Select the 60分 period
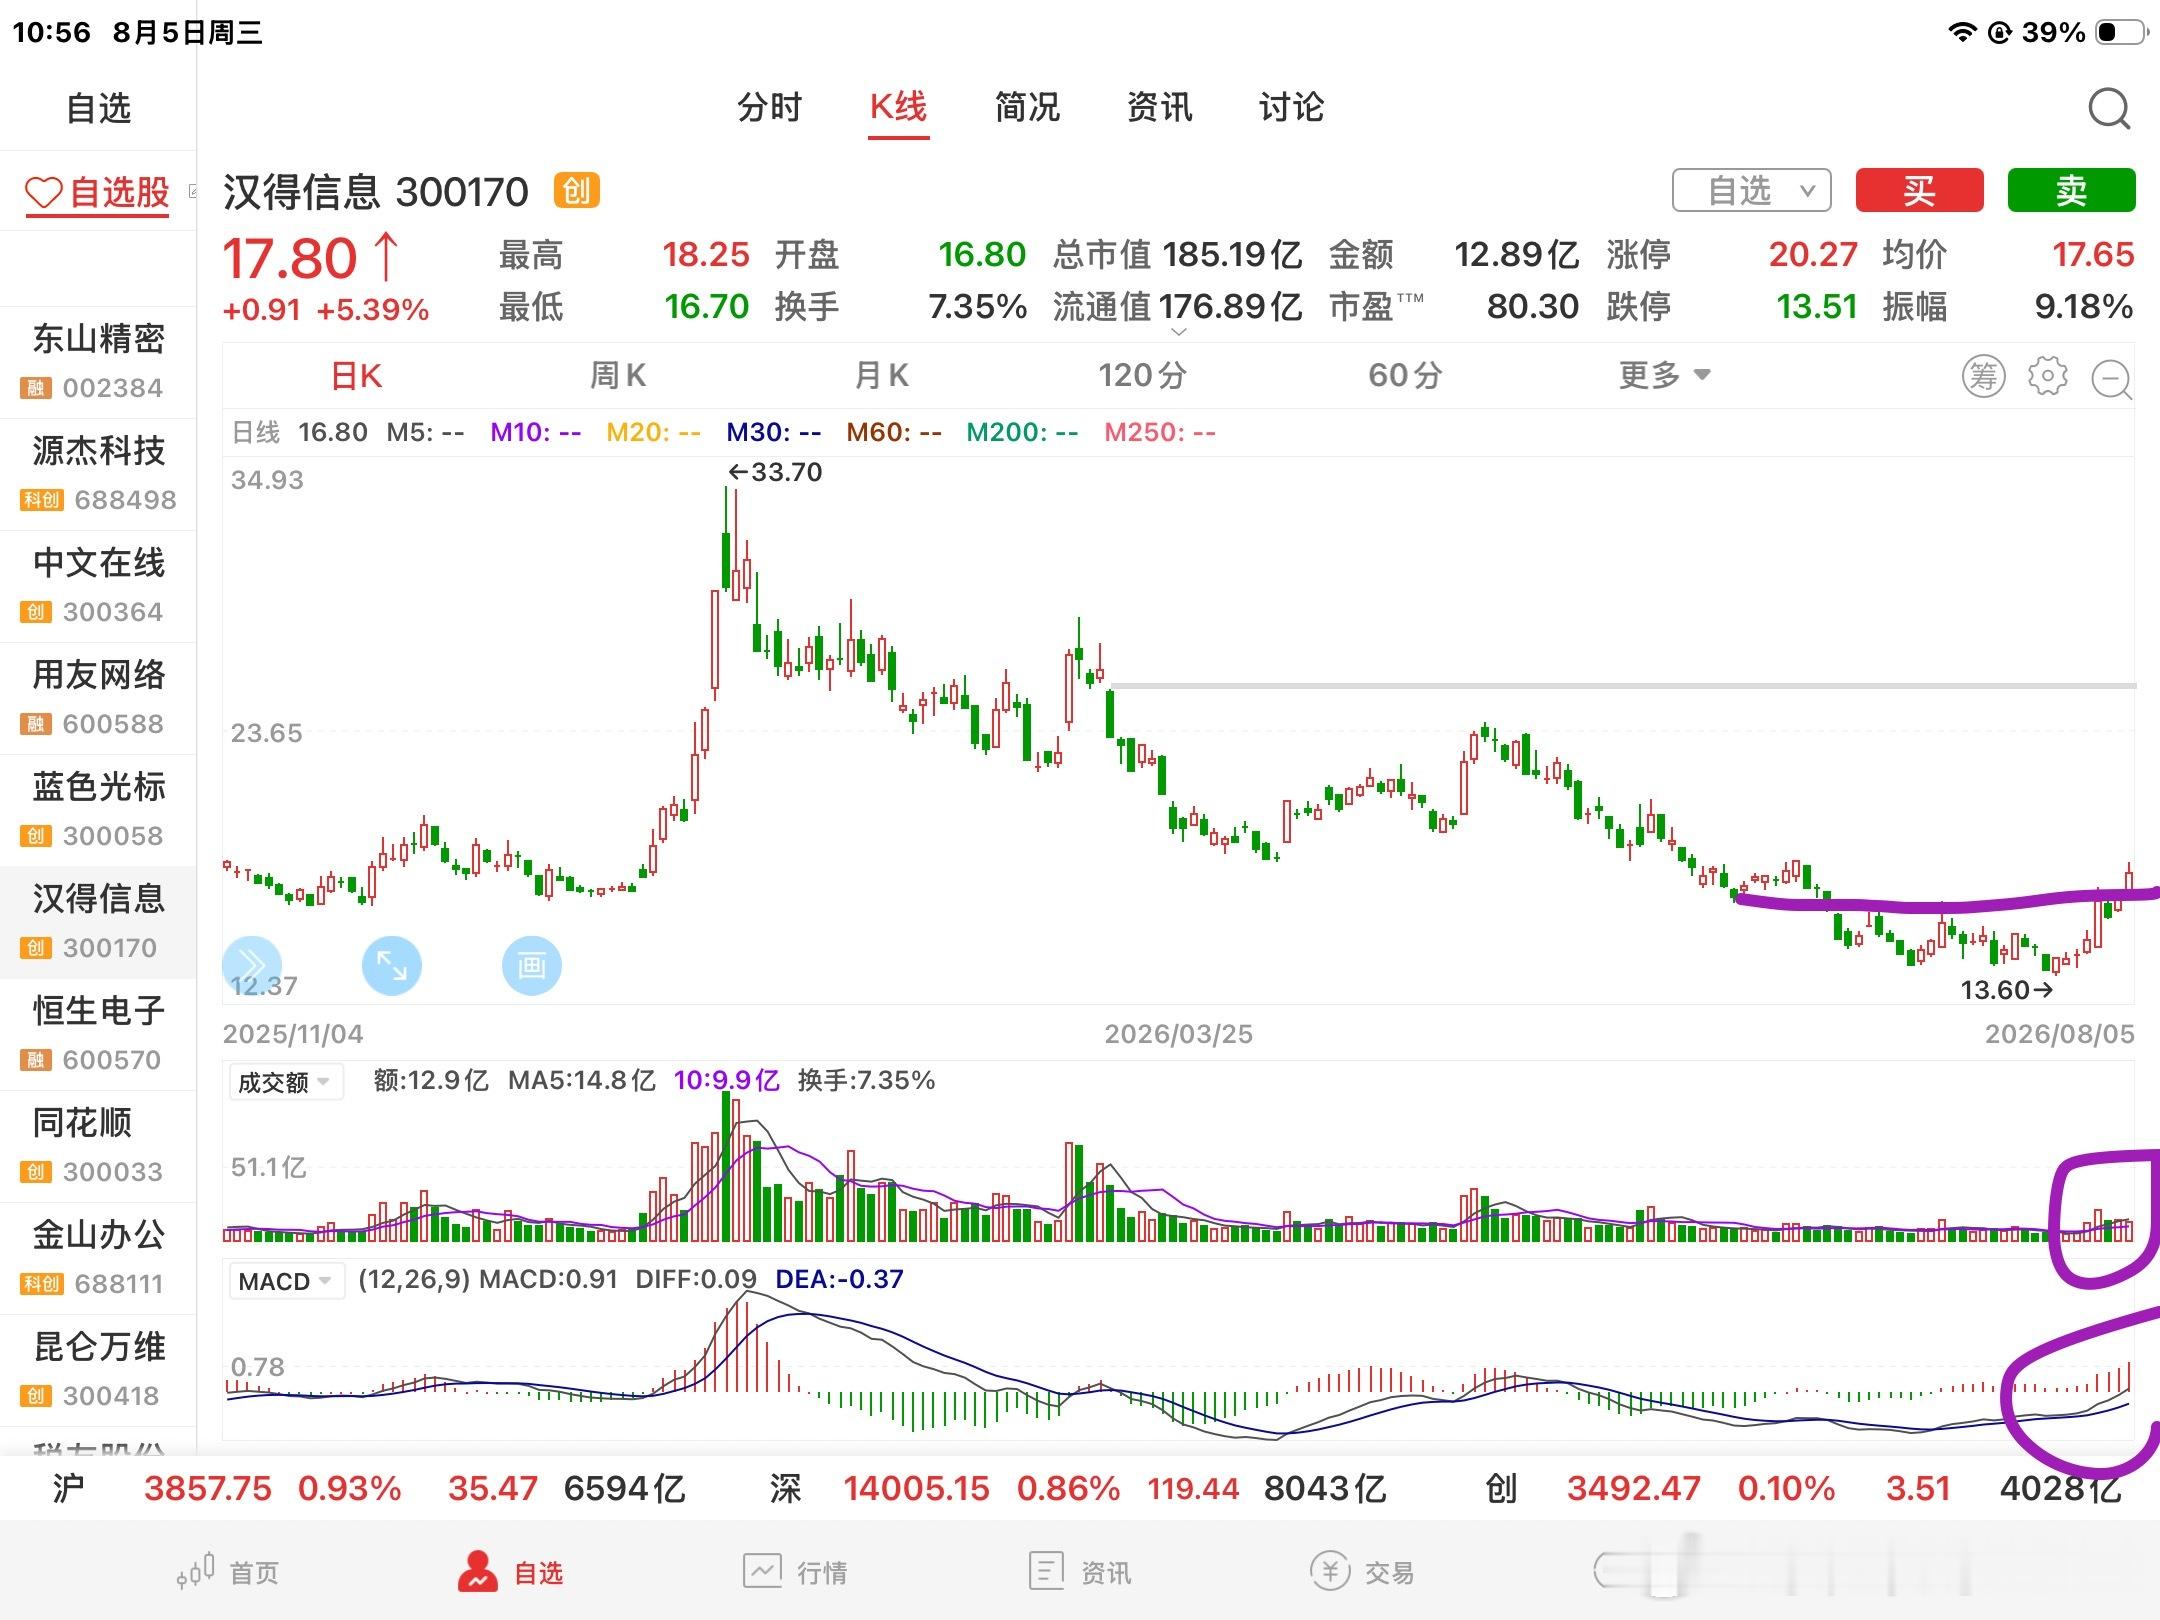The height and width of the screenshot is (1620, 2160). 1405,376
